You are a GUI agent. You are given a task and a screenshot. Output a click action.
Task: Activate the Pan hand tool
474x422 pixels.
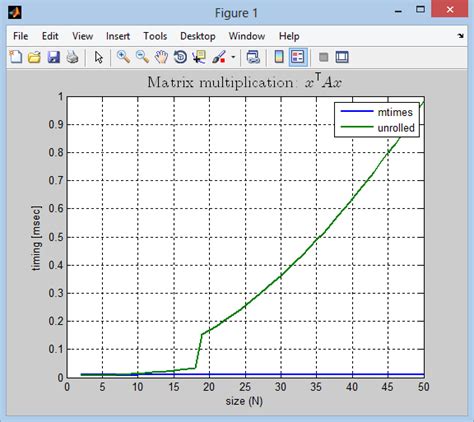click(161, 57)
